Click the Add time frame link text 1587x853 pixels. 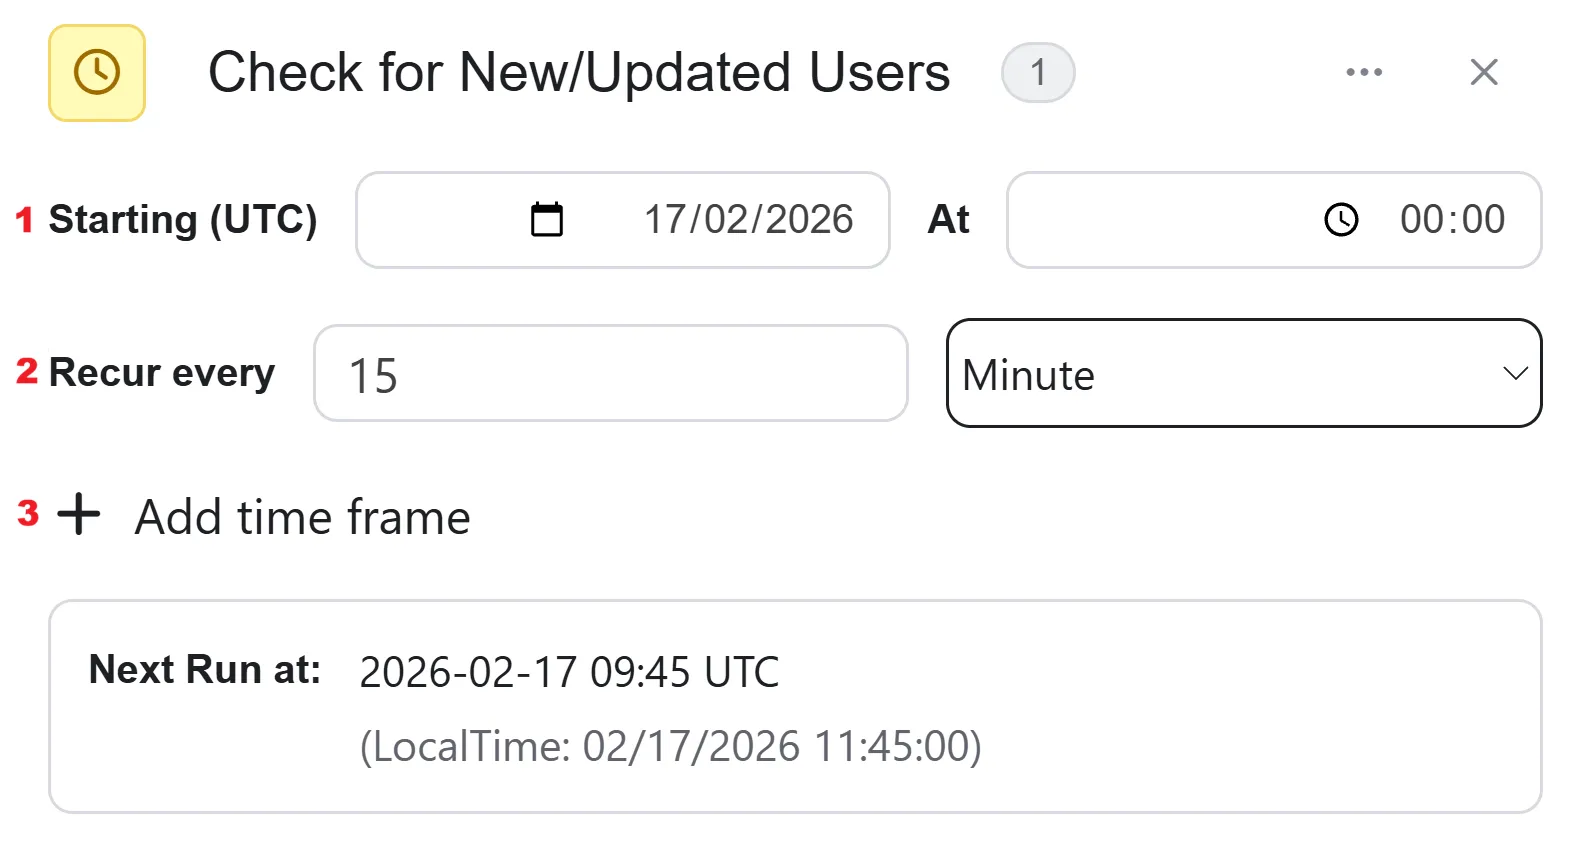pyautogui.click(x=302, y=517)
